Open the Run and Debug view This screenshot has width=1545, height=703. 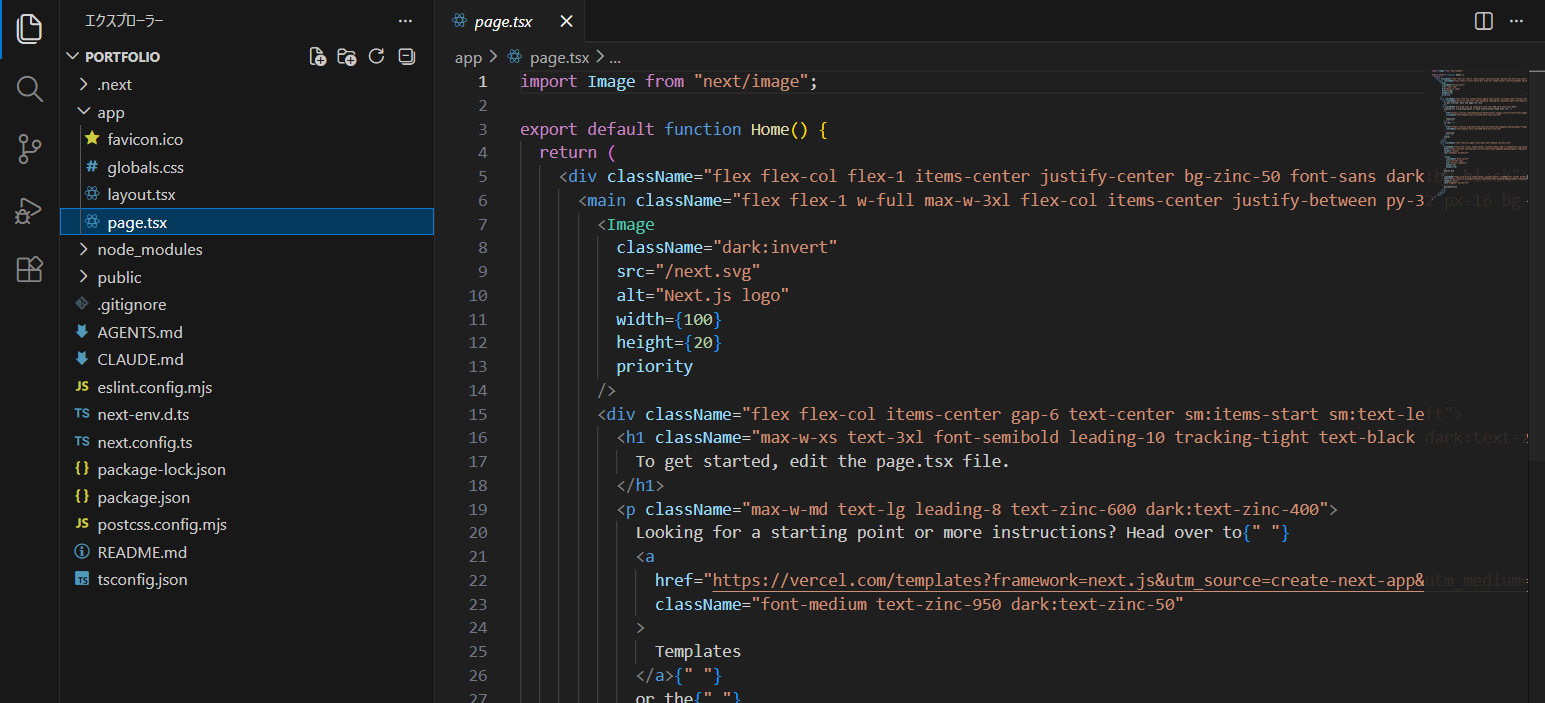[x=29, y=209]
